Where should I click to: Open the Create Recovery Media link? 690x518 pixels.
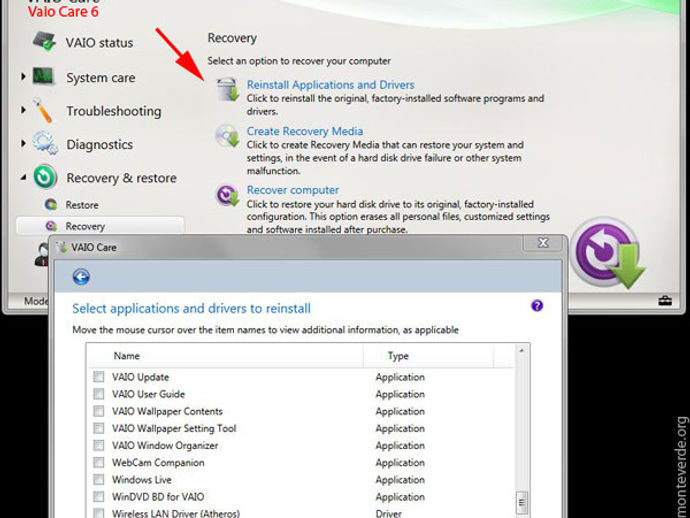(305, 131)
